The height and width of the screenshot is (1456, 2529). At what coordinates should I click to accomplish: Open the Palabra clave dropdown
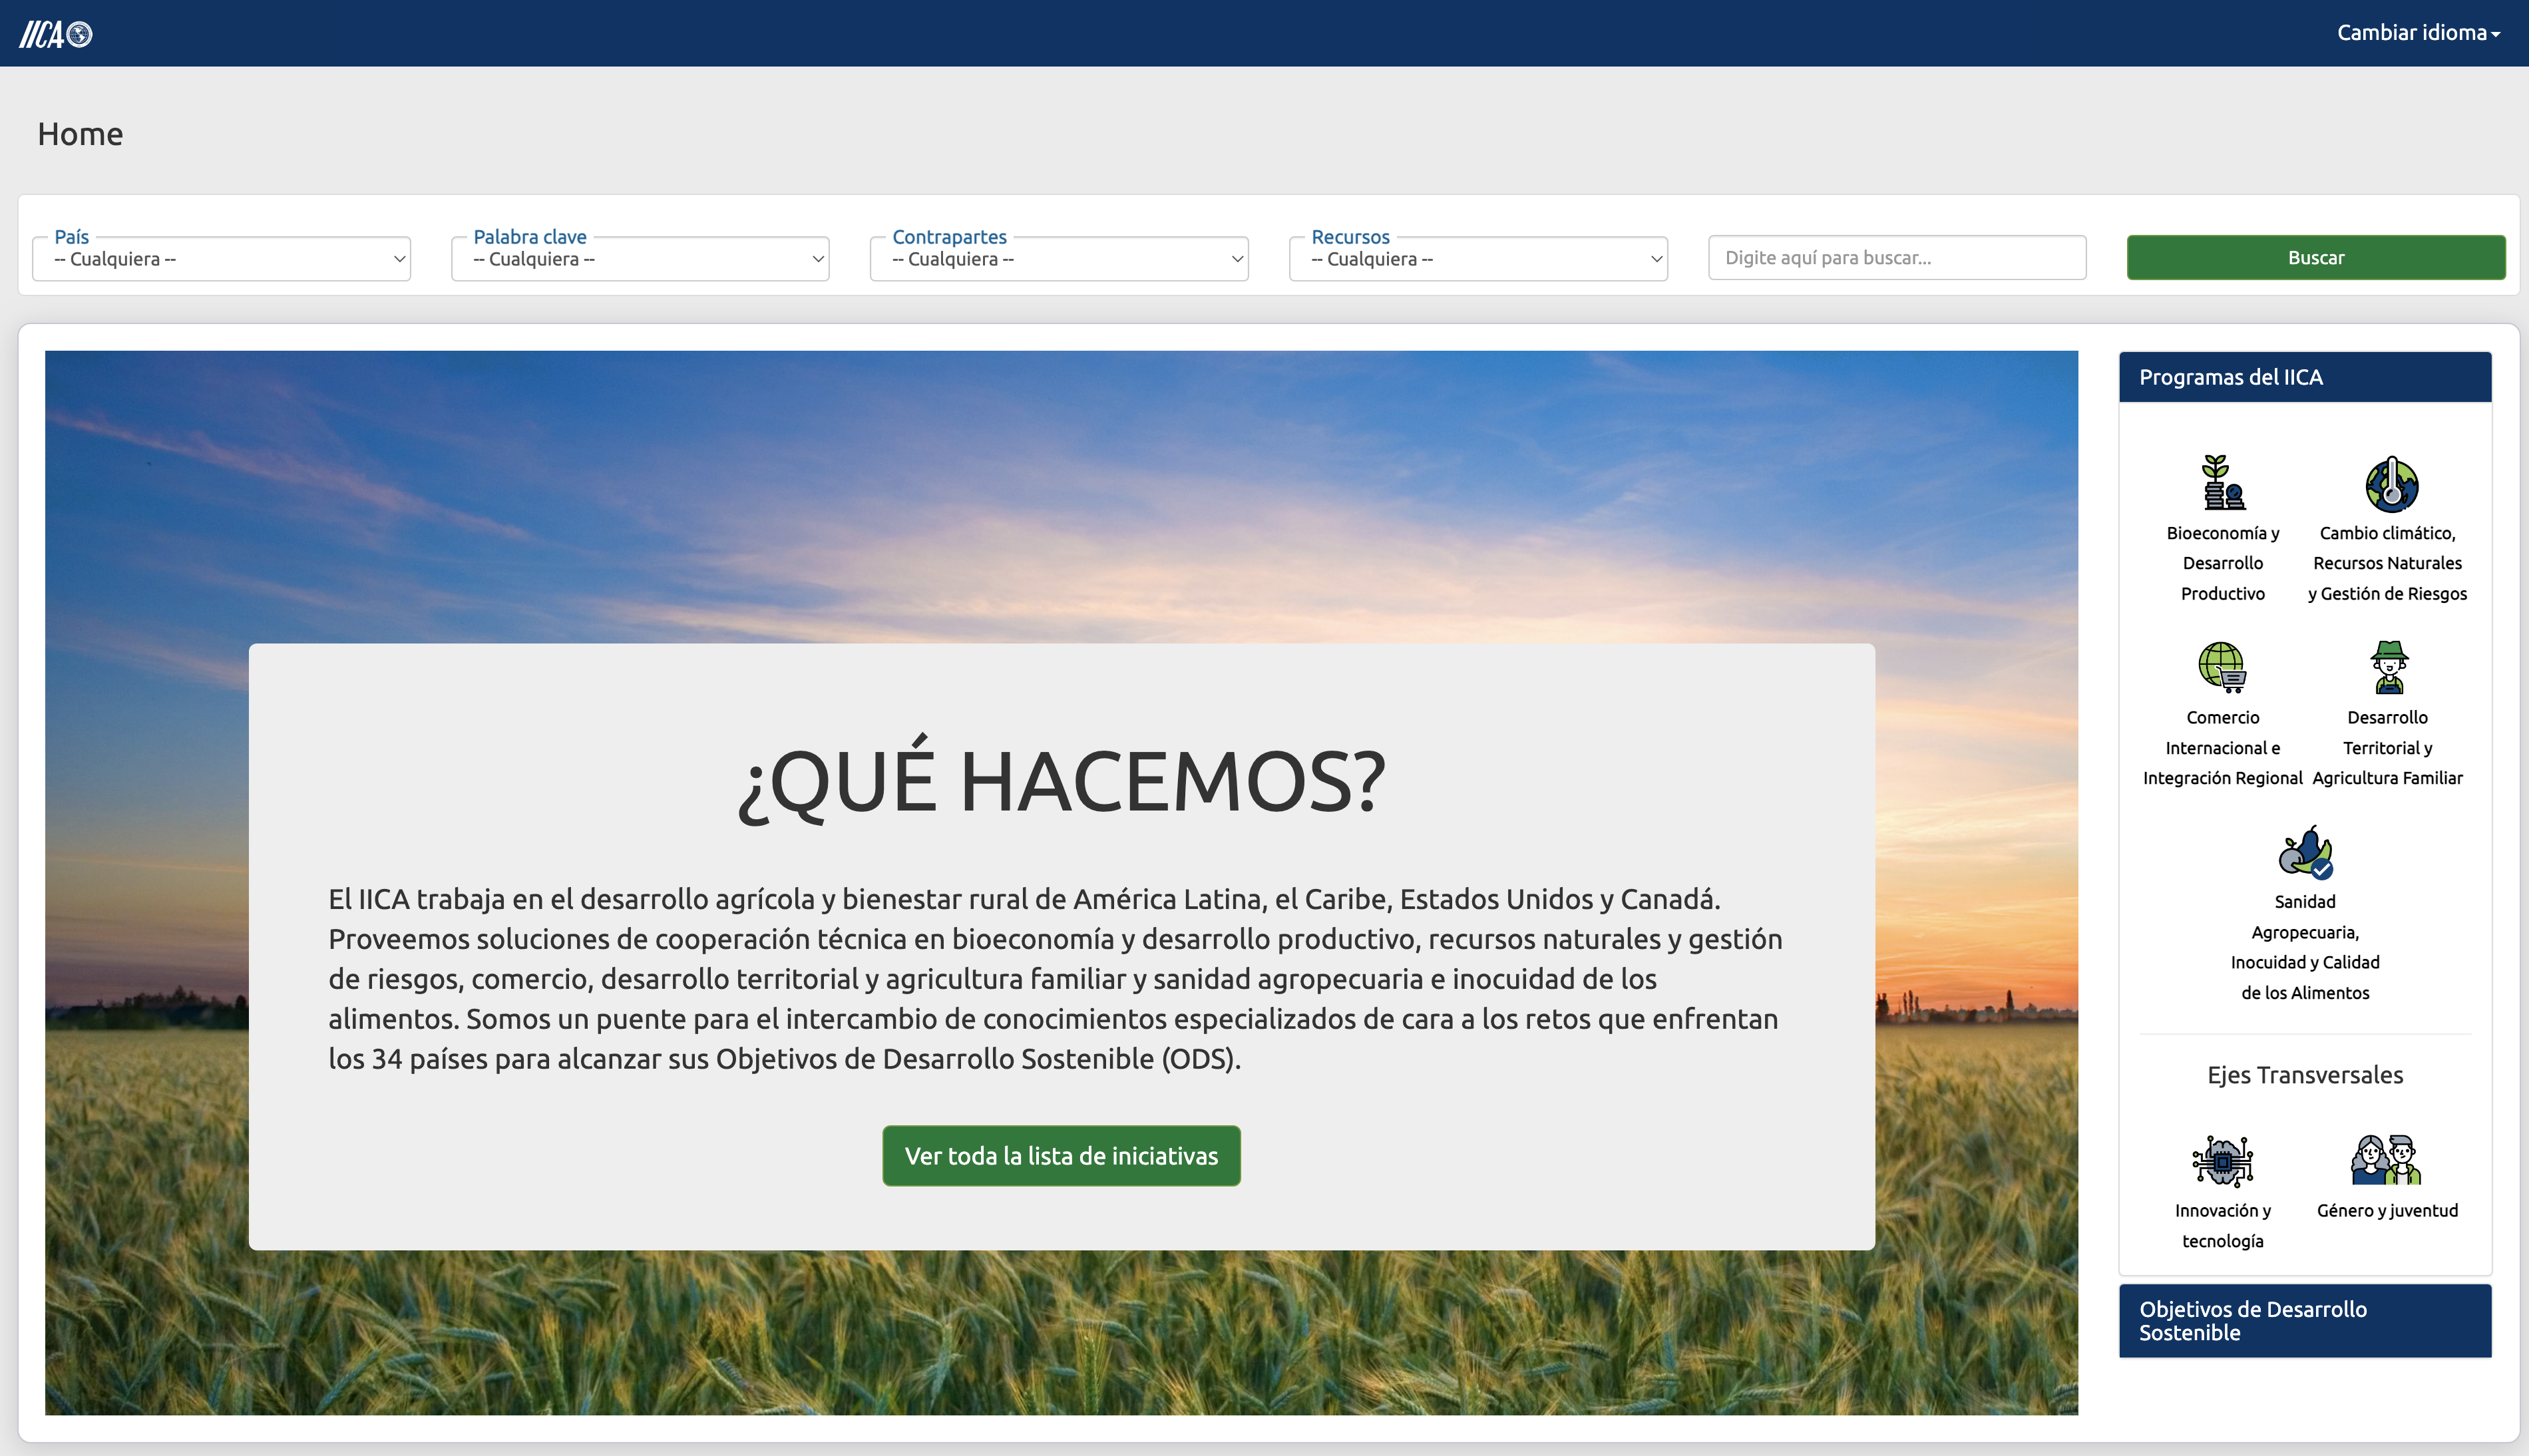pos(640,259)
